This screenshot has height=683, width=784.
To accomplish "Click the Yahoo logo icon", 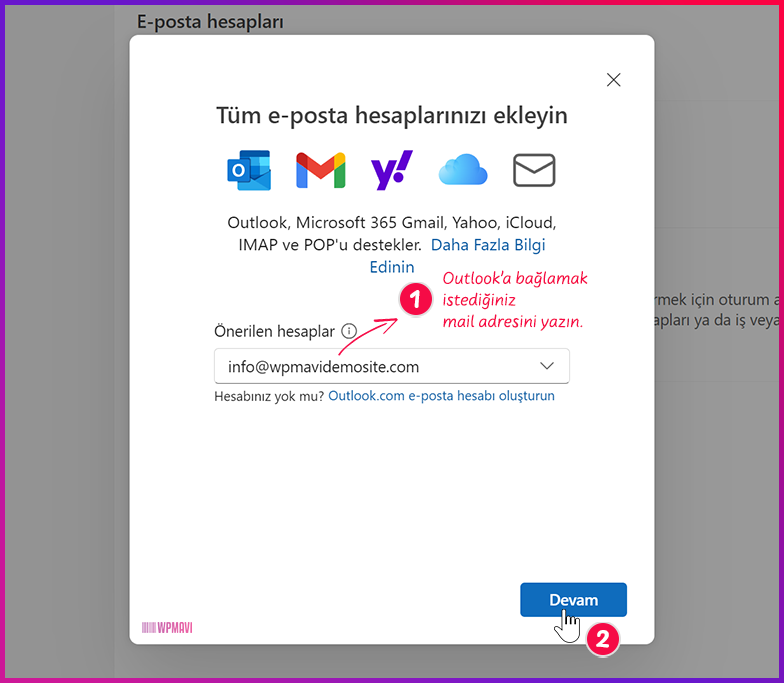I will point(392,170).
